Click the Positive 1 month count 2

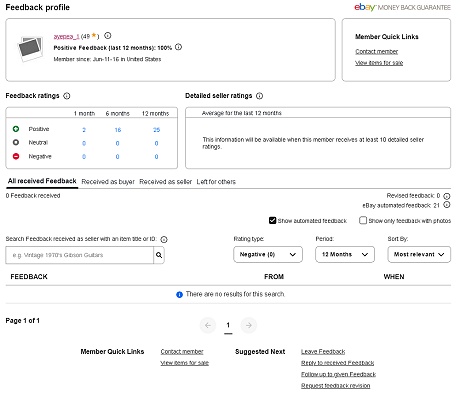(x=84, y=130)
